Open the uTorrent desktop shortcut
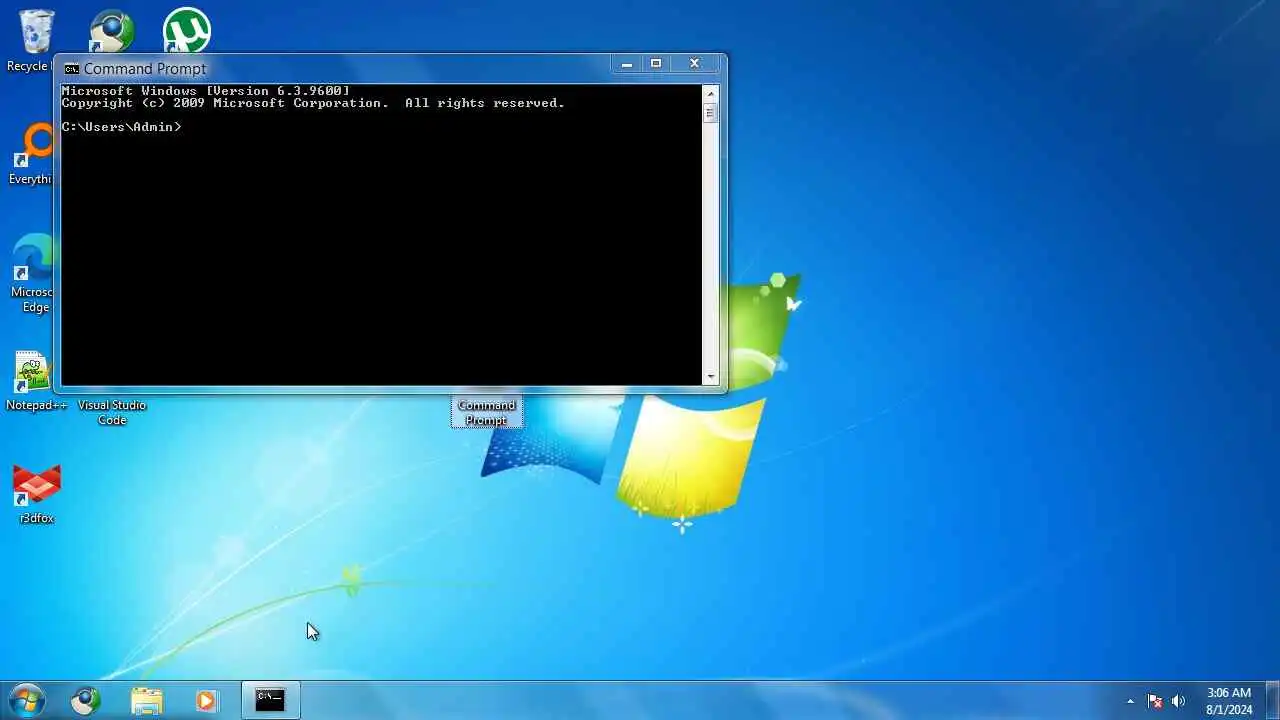This screenshot has width=1280, height=720. [x=187, y=30]
